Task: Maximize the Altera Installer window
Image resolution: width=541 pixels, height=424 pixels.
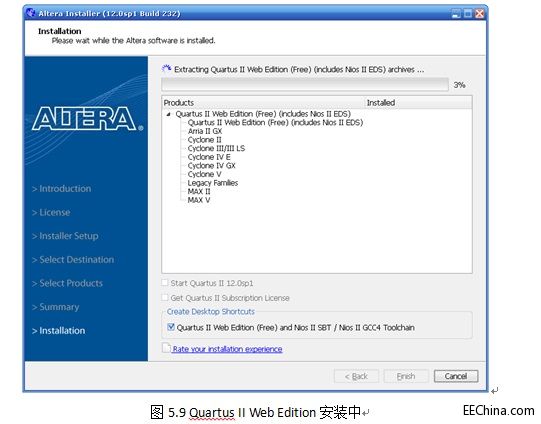Action: [x=468, y=13]
